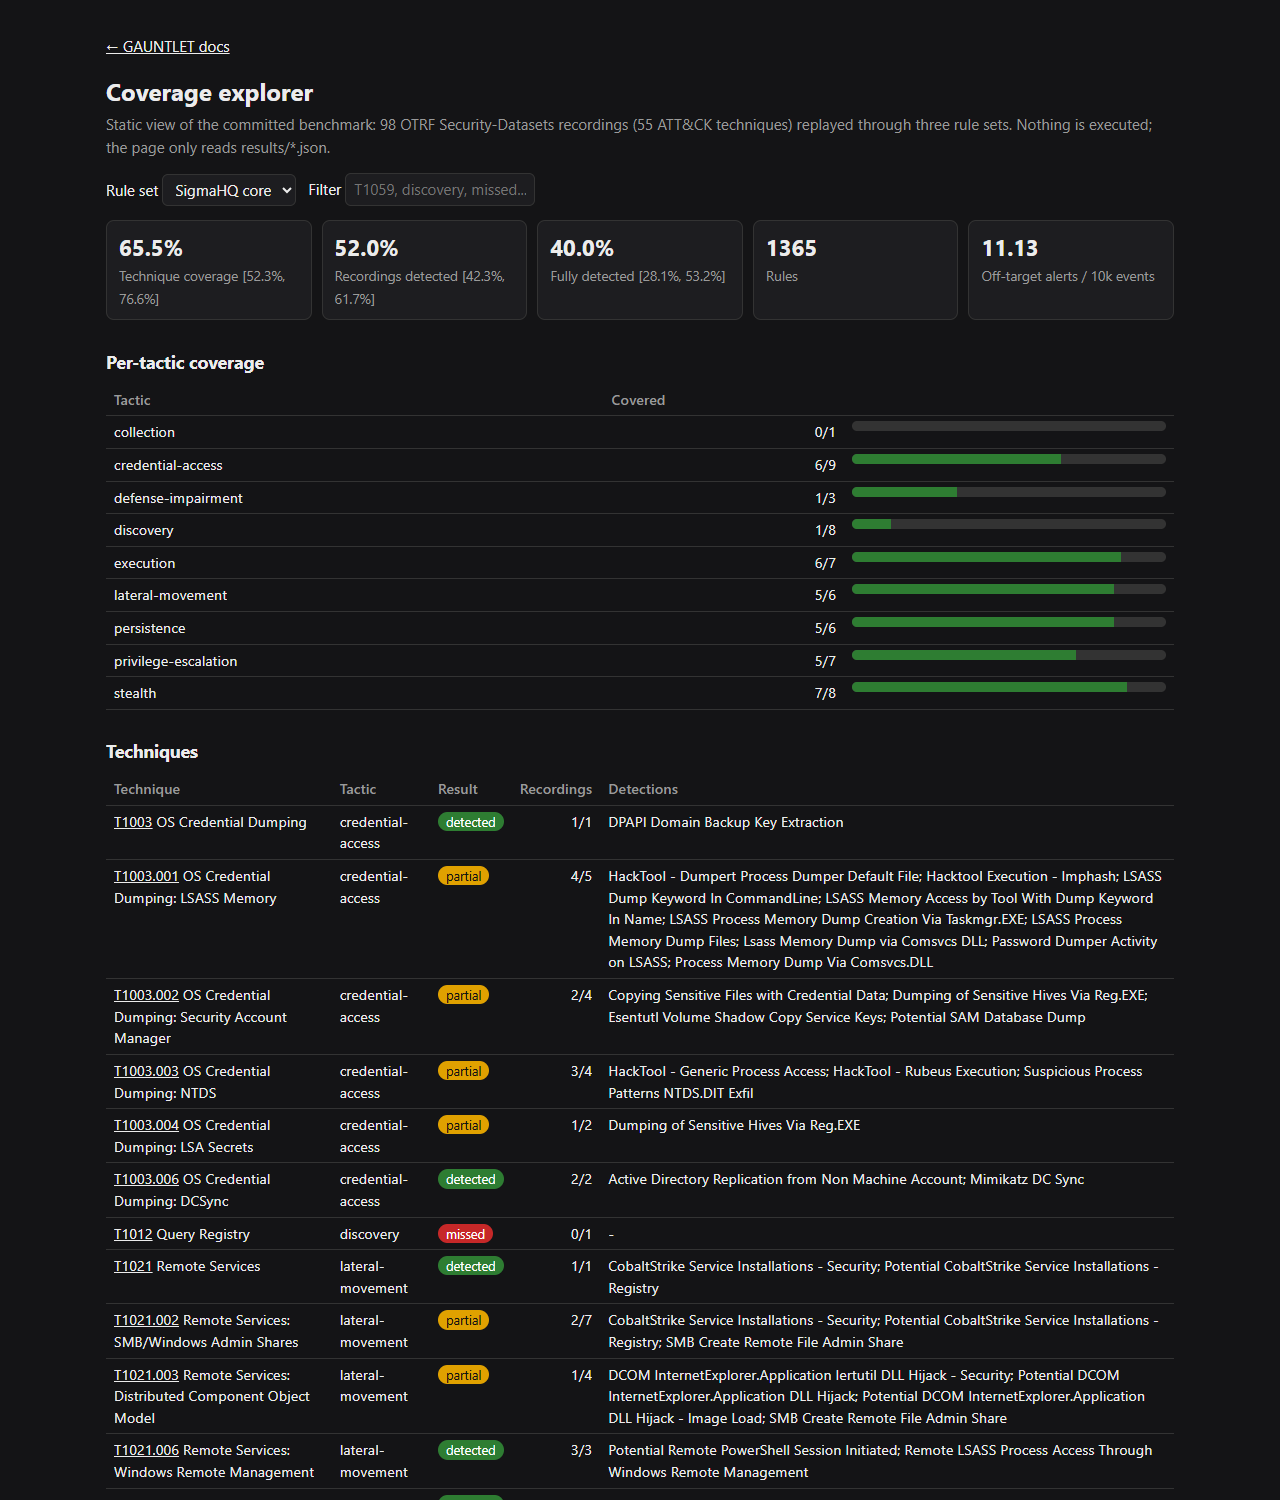Select the 40.0% Fully detected card
Screen dimensions: 1280x1500
(x=640, y=270)
